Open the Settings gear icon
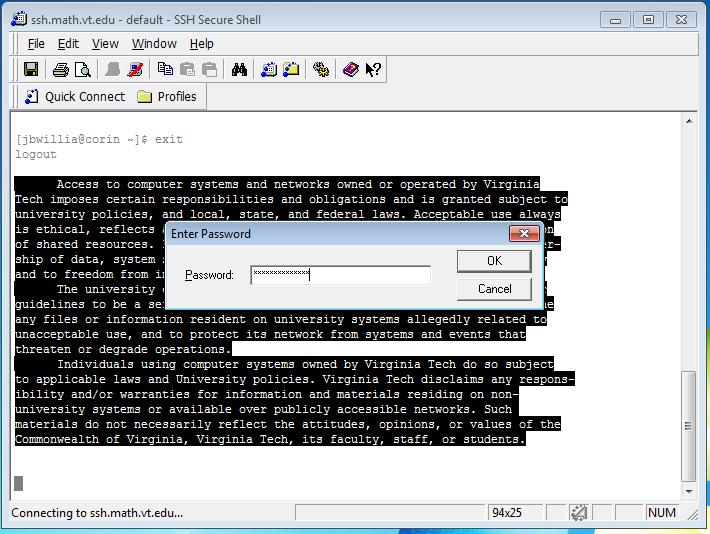Image resolution: width=710 pixels, height=534 pixels. (321, 69)
